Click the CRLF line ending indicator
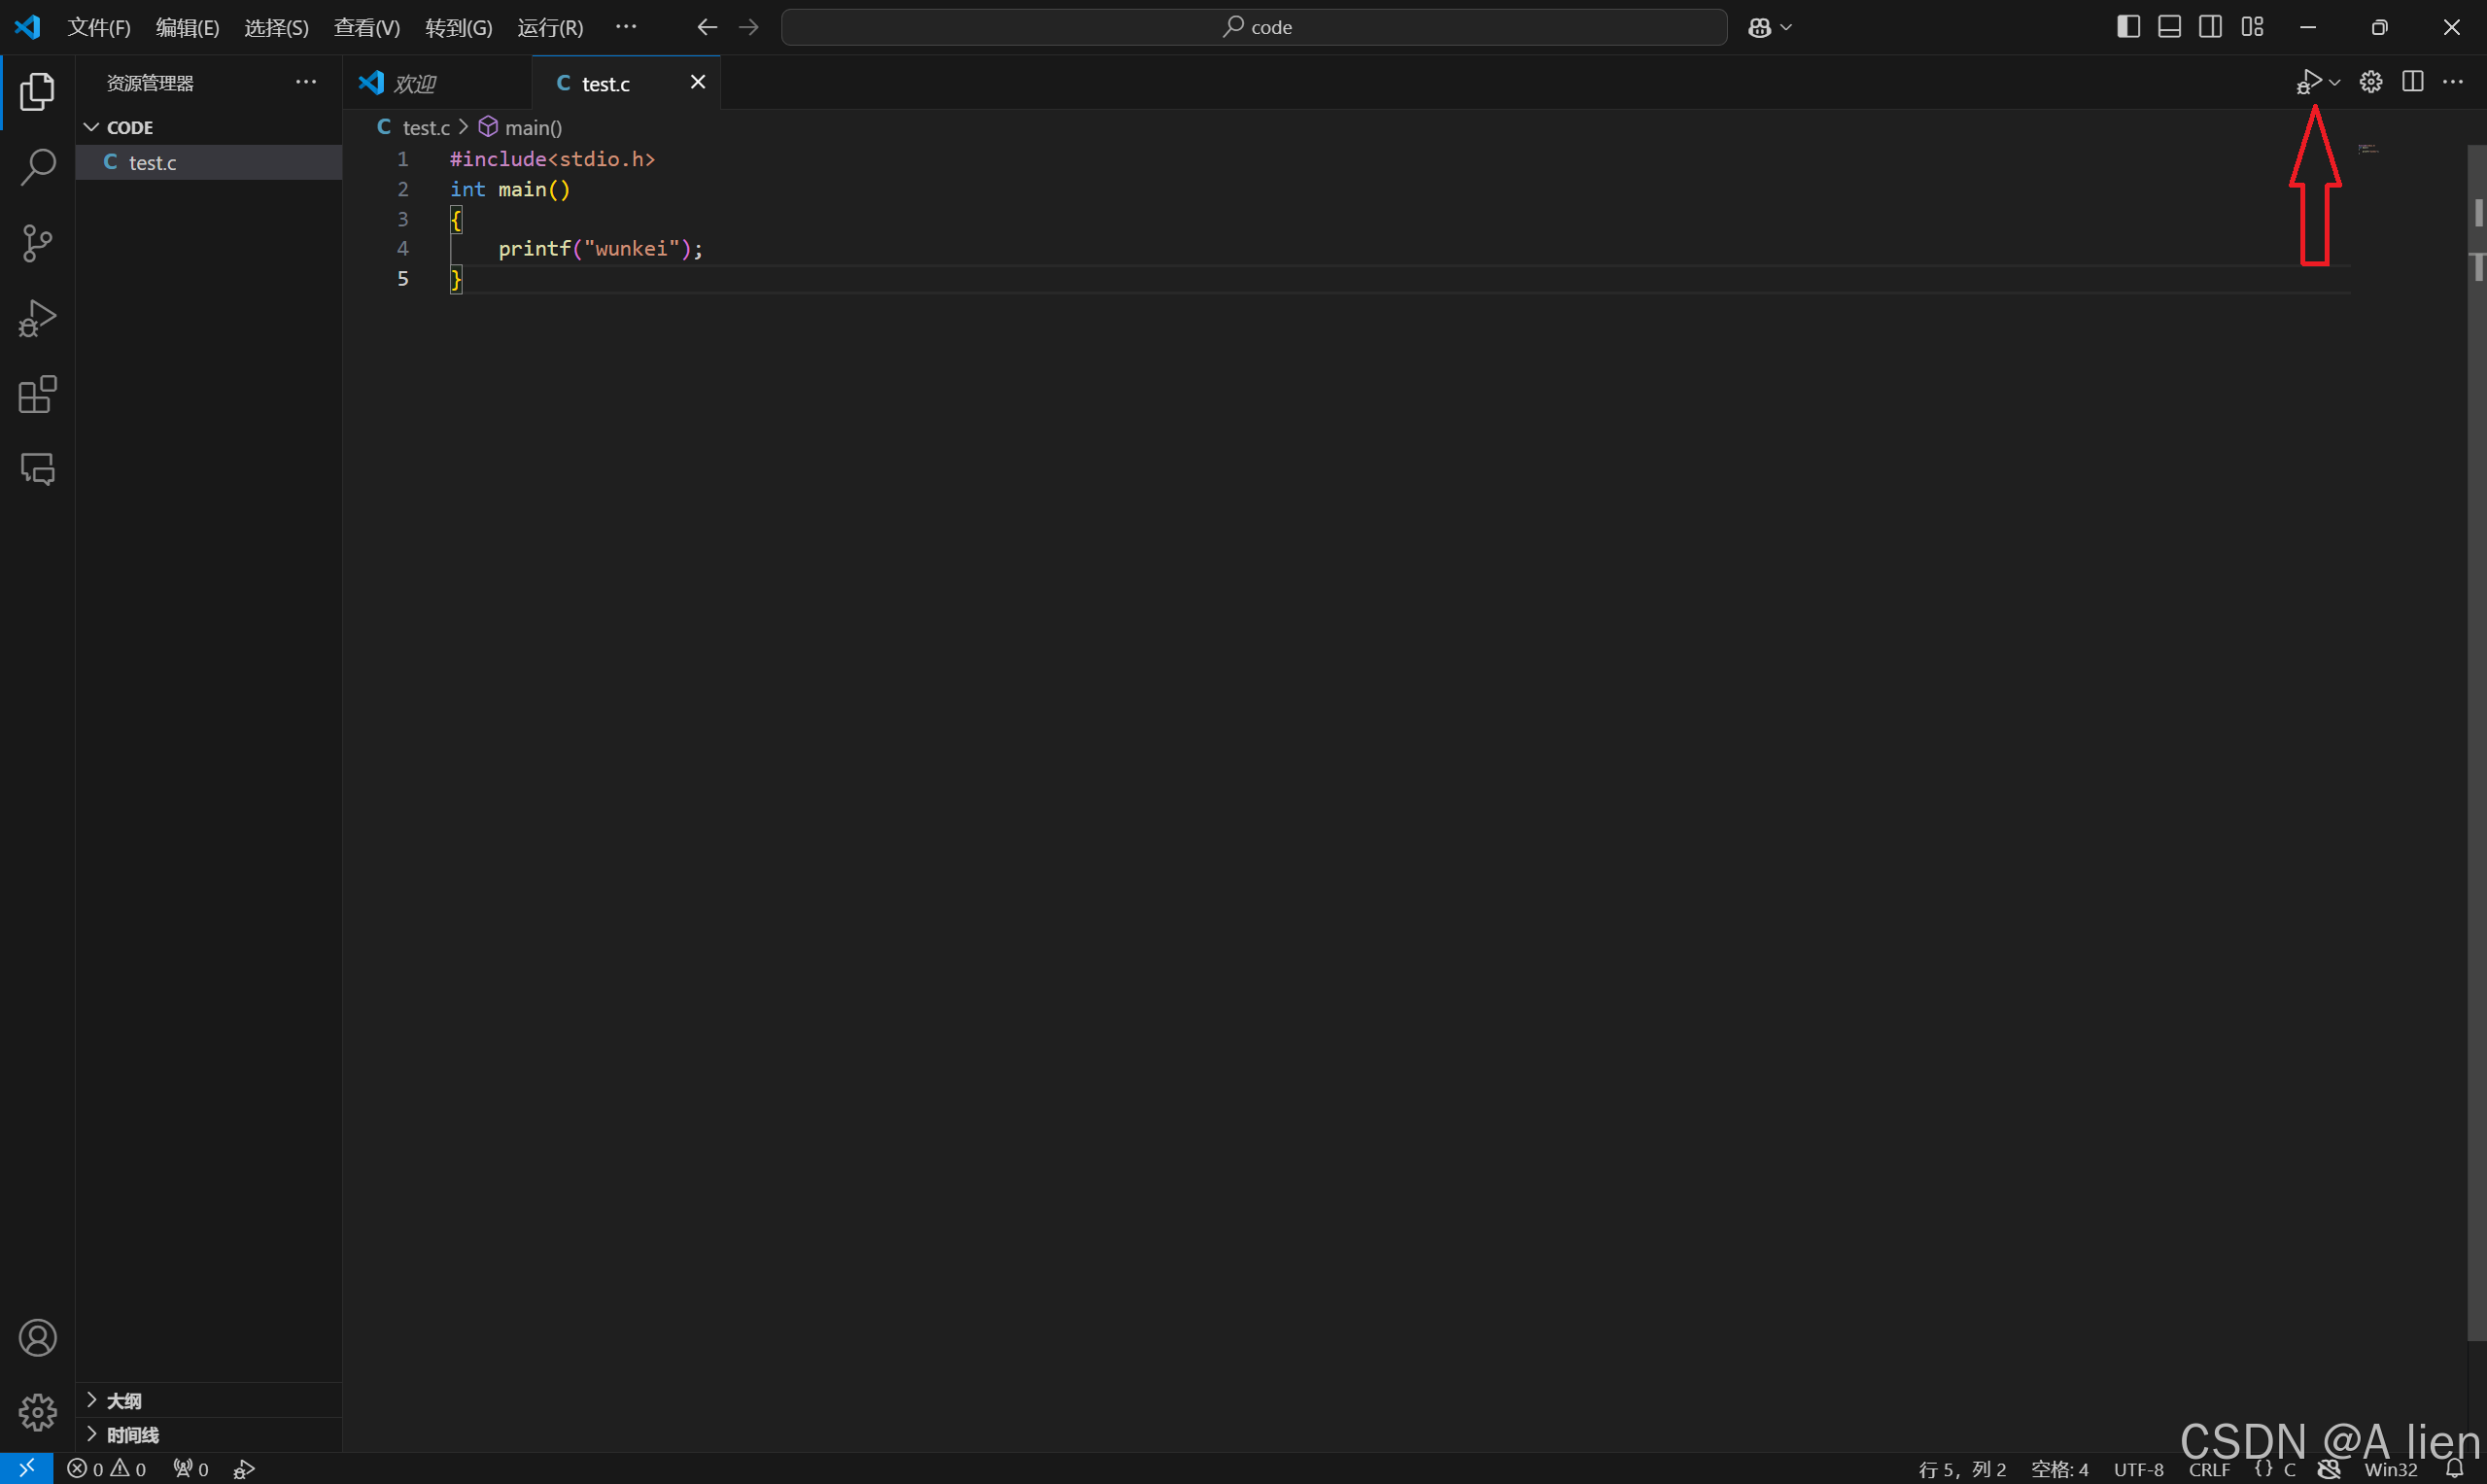Screen dimensions: 2487x1484 tap(2208, 1469)
